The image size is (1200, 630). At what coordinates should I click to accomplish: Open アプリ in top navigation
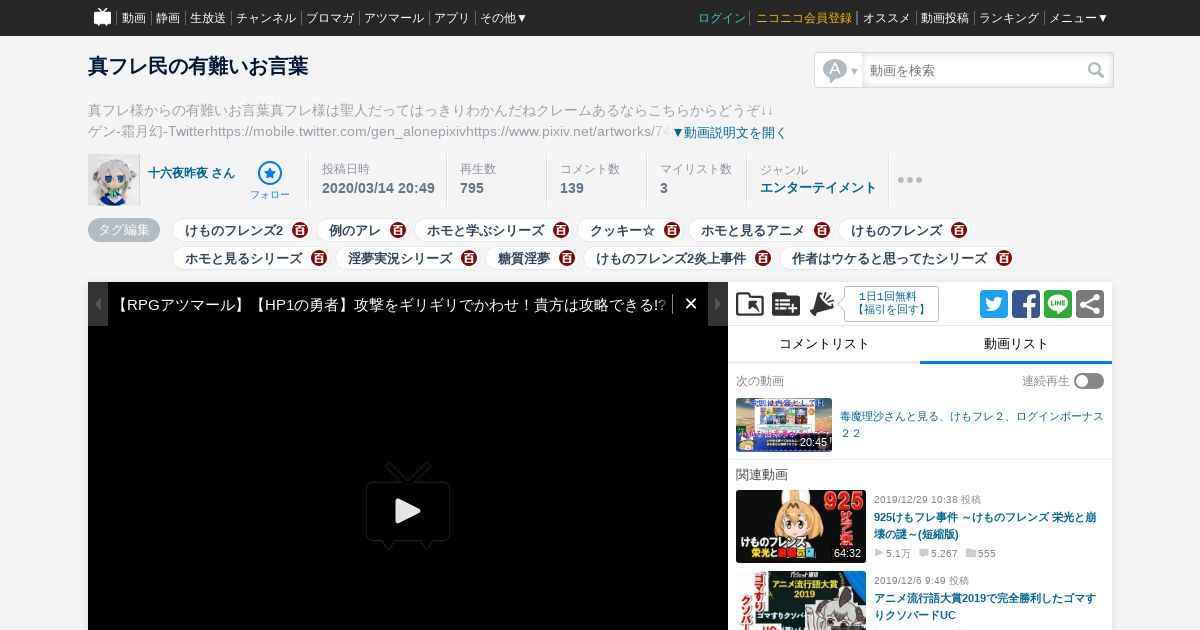coord(452,18)
